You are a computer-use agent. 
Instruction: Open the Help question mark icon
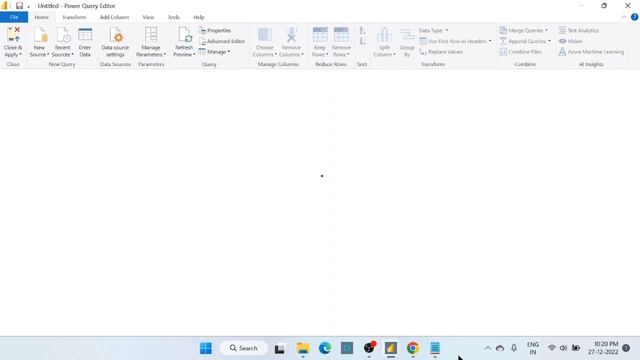[634, 17]
